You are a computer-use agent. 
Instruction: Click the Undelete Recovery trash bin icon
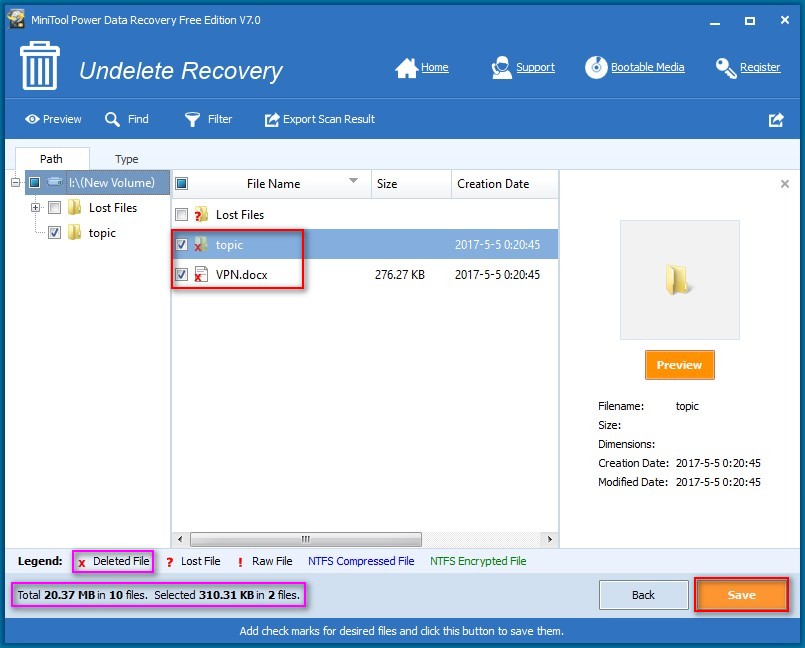click(x=40, y=66)
